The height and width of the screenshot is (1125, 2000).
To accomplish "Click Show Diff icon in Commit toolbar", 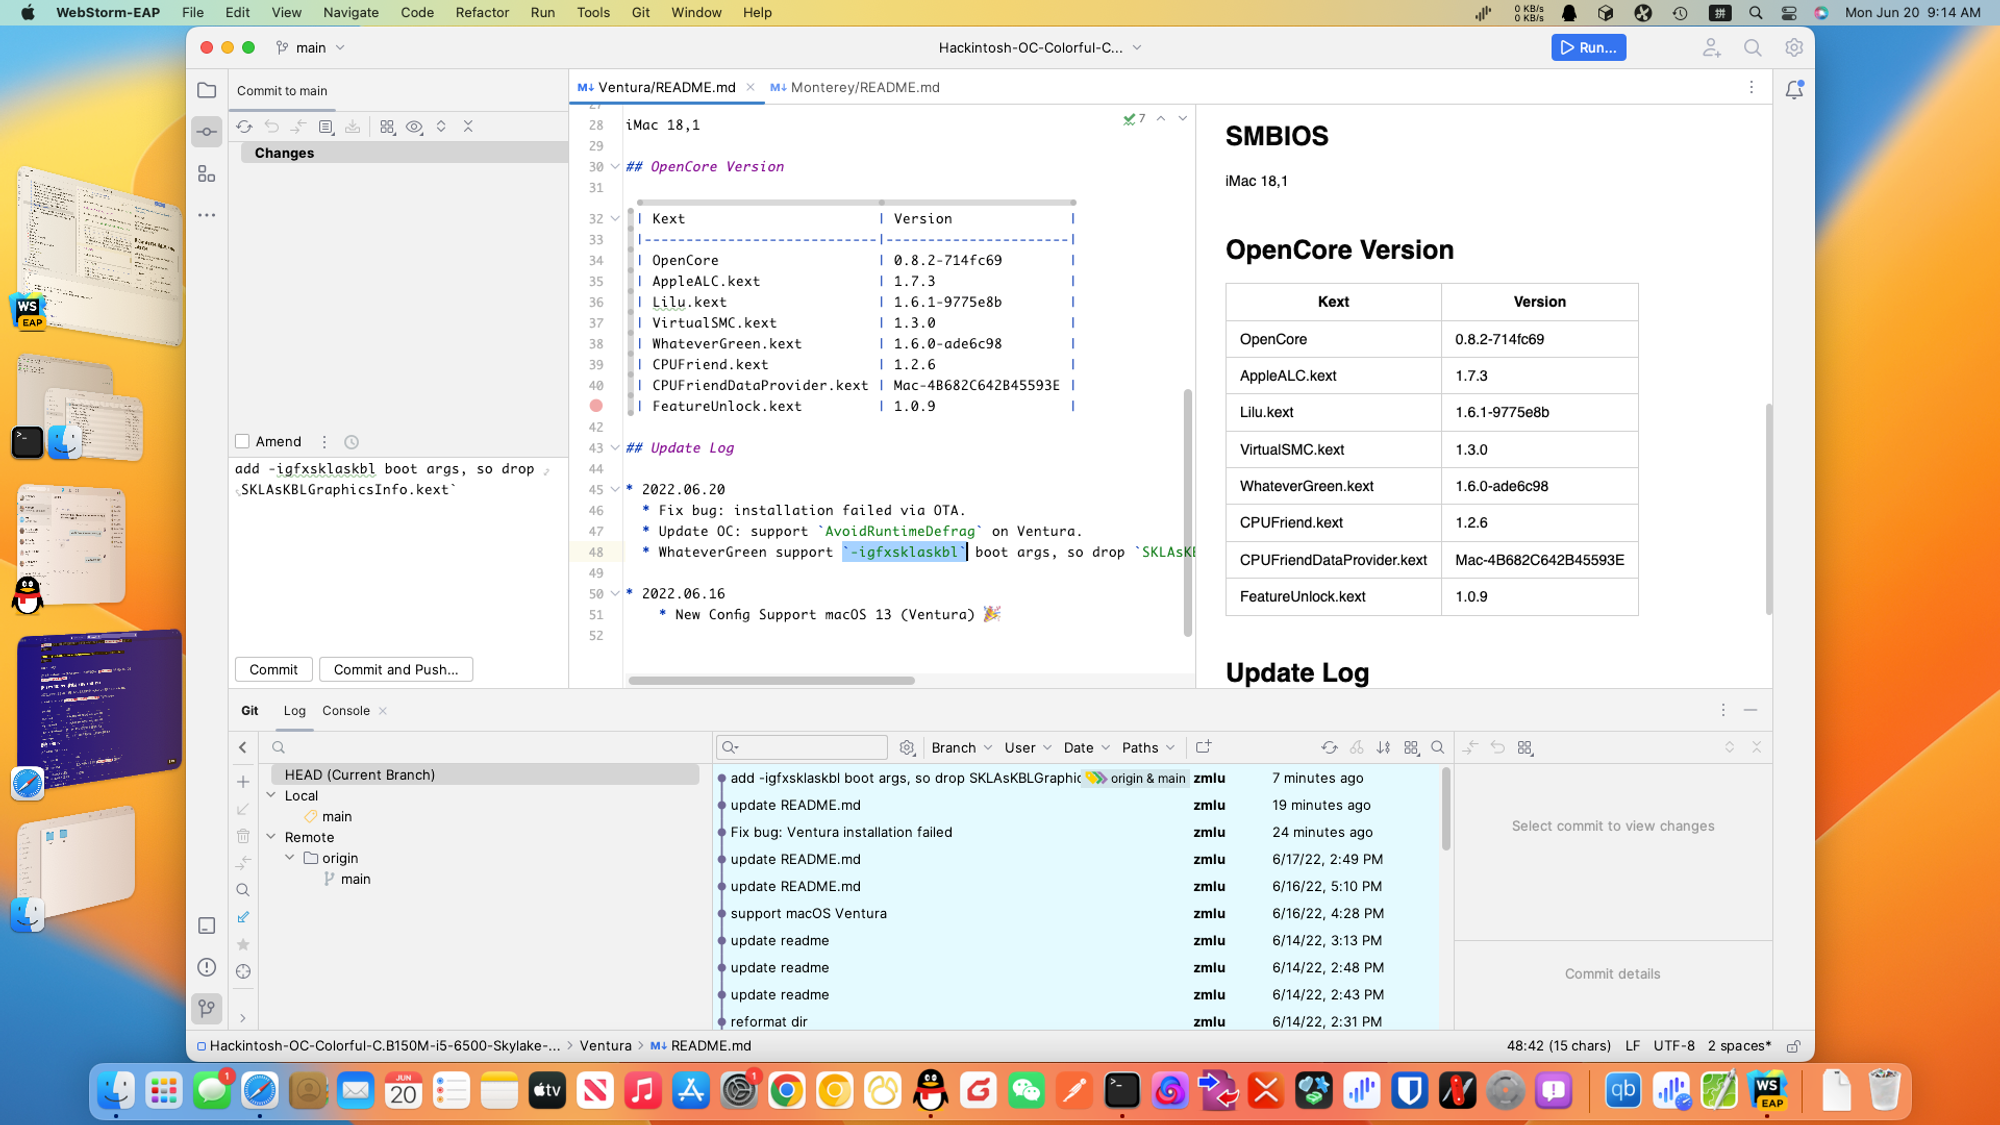I will click(x=299, y=127).
